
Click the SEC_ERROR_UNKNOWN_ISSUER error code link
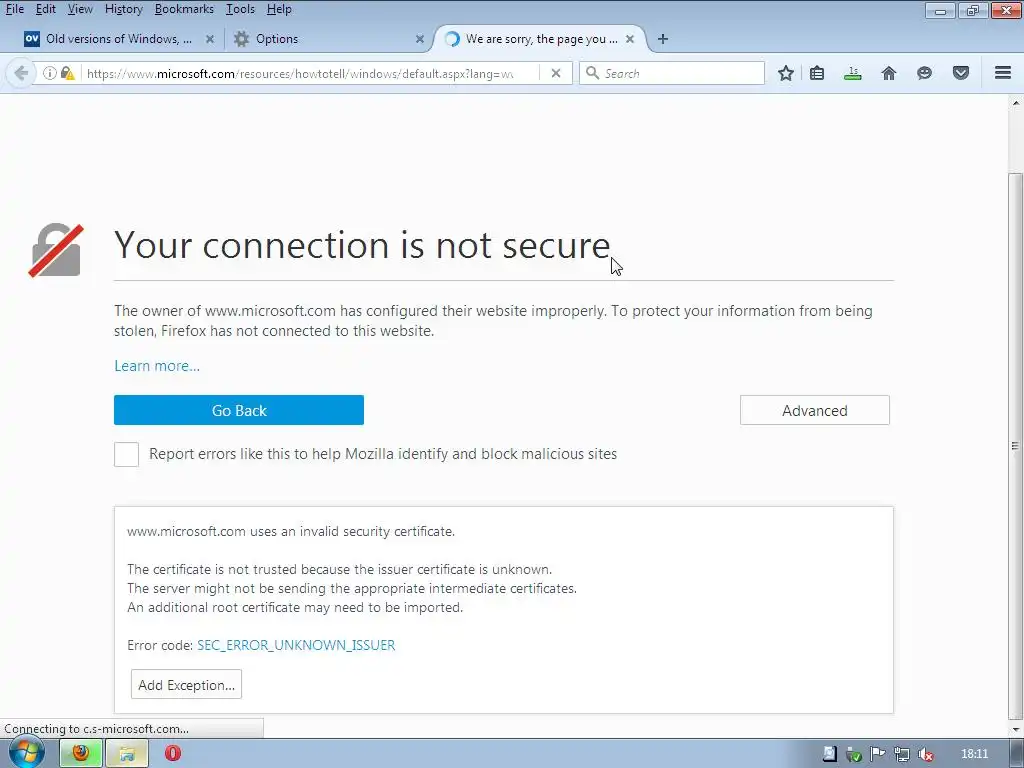point(296,645)
